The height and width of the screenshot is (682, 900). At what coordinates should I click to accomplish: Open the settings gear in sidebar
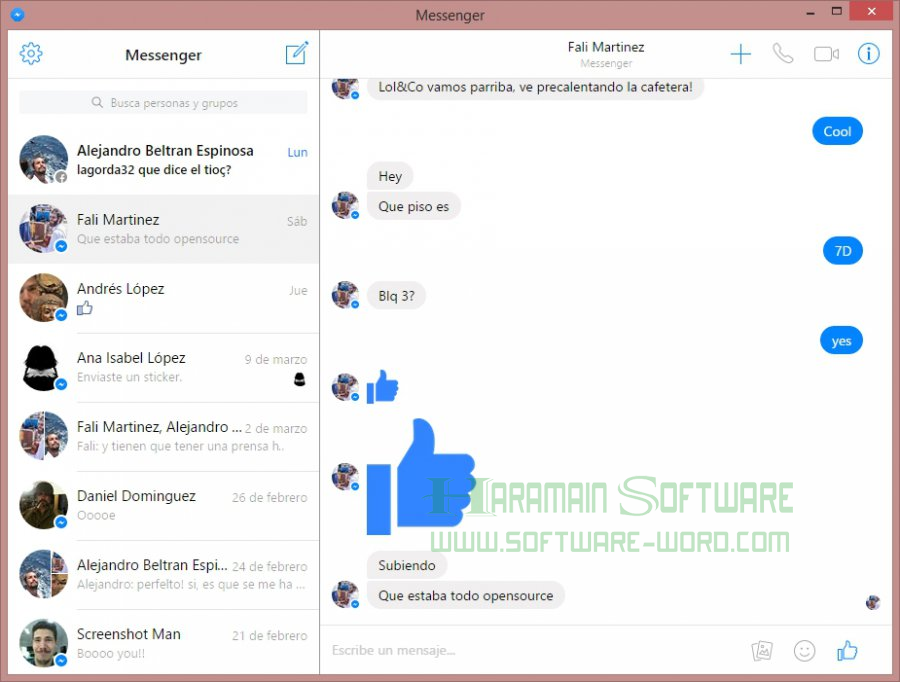pos(31,54)
